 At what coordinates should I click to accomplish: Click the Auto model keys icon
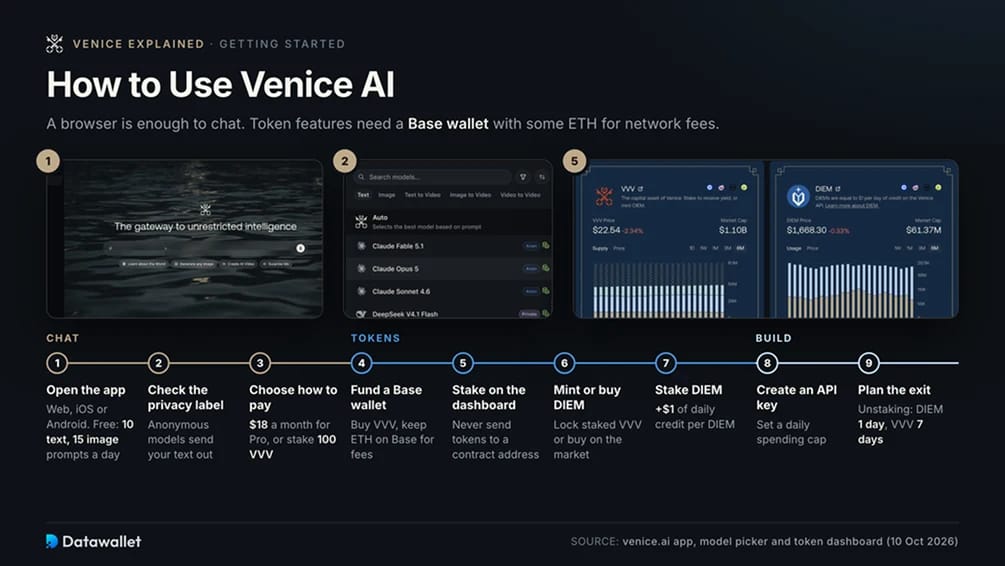click(x=361, y=222)
